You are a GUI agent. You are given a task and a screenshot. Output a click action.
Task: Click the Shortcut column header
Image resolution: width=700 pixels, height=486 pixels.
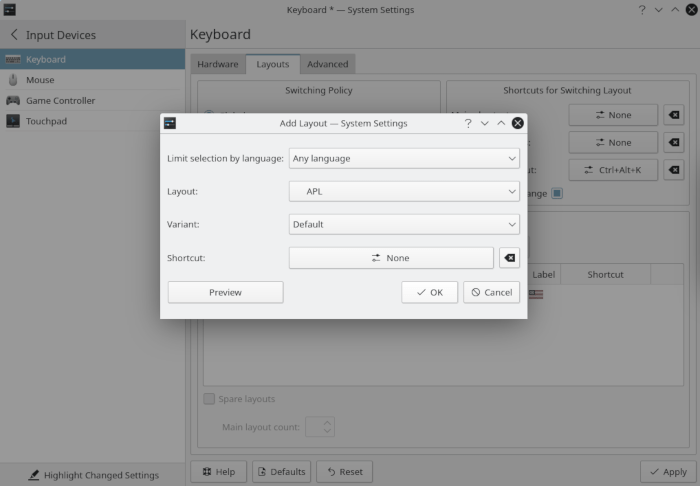[605, 274]
